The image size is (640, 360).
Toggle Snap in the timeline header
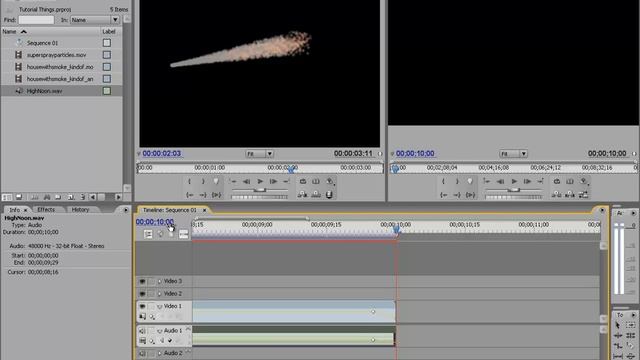tap(149, 234)
